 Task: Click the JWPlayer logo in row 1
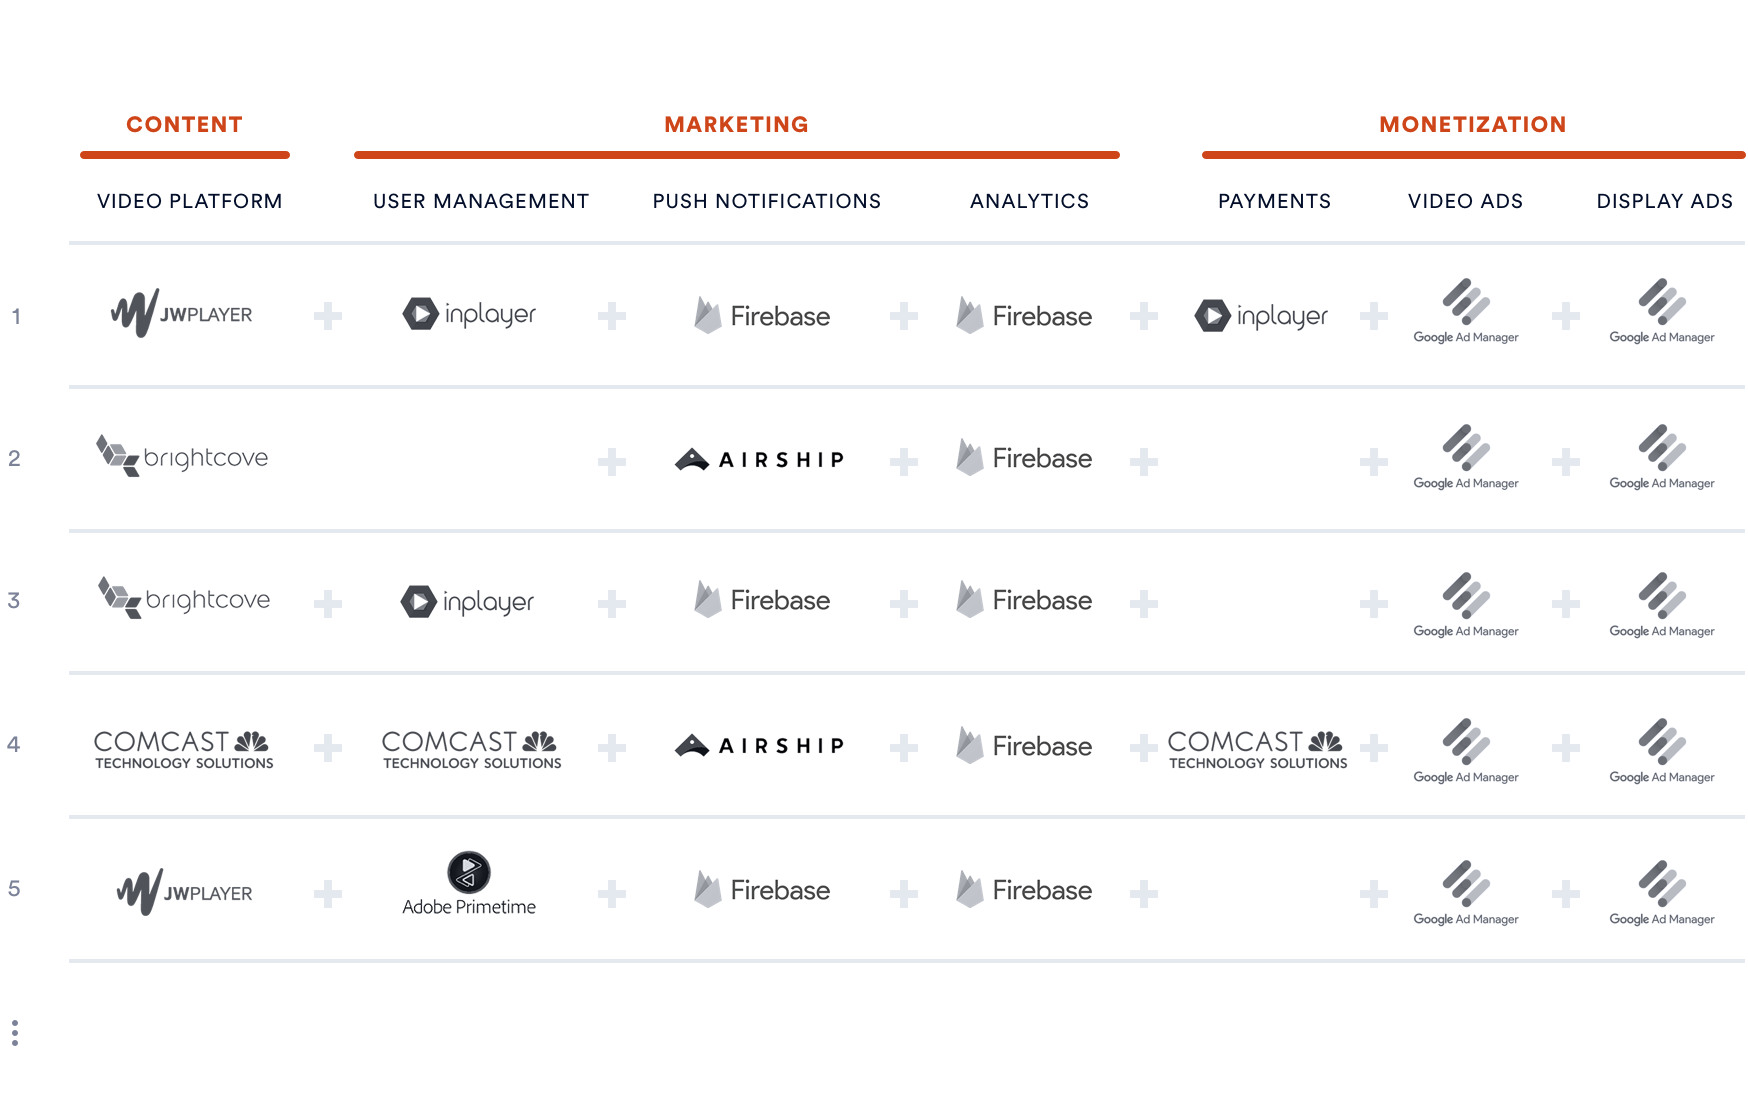[x=181, y=314]
